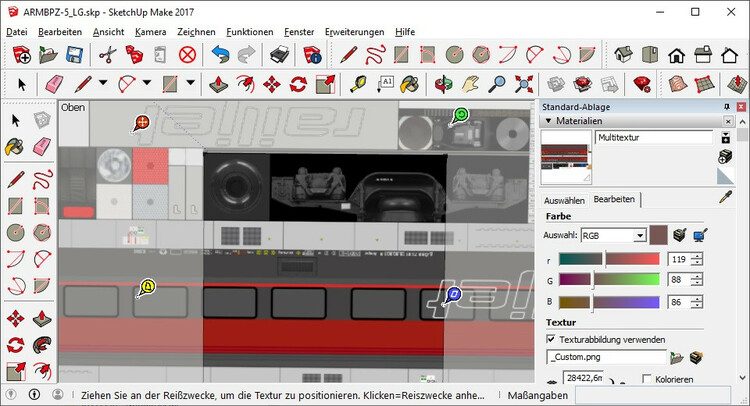750x406 pixels.
Task: Click the Save floppy disk icon
Action: 75,55
